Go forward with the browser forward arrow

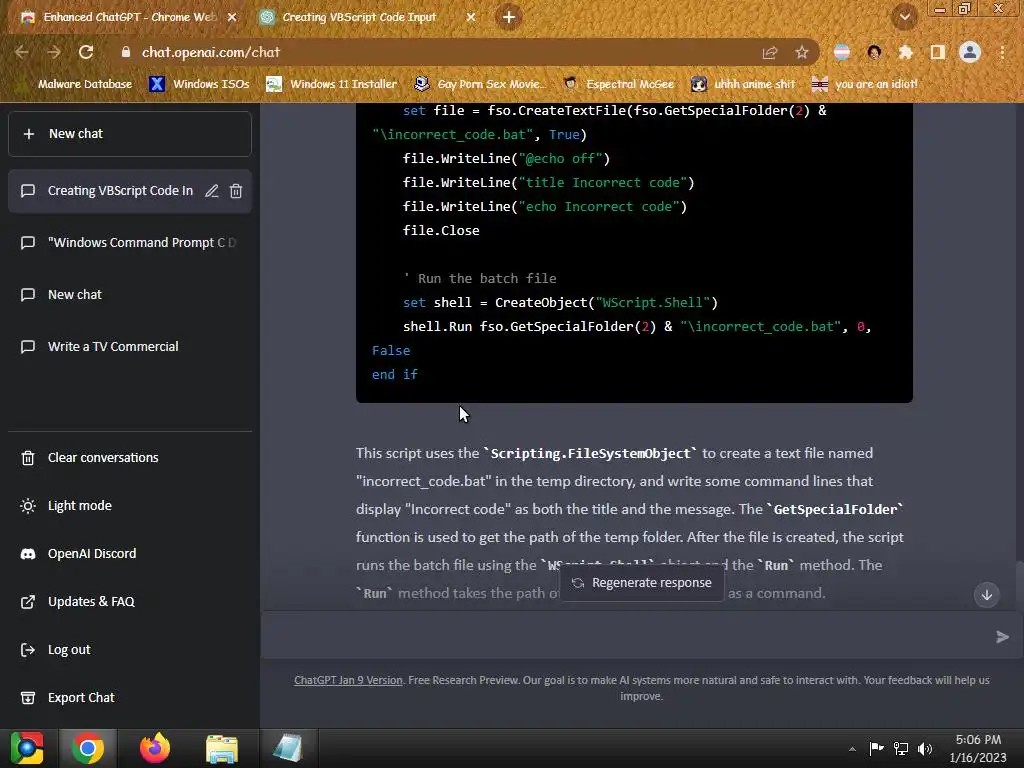tap(54, 52)
